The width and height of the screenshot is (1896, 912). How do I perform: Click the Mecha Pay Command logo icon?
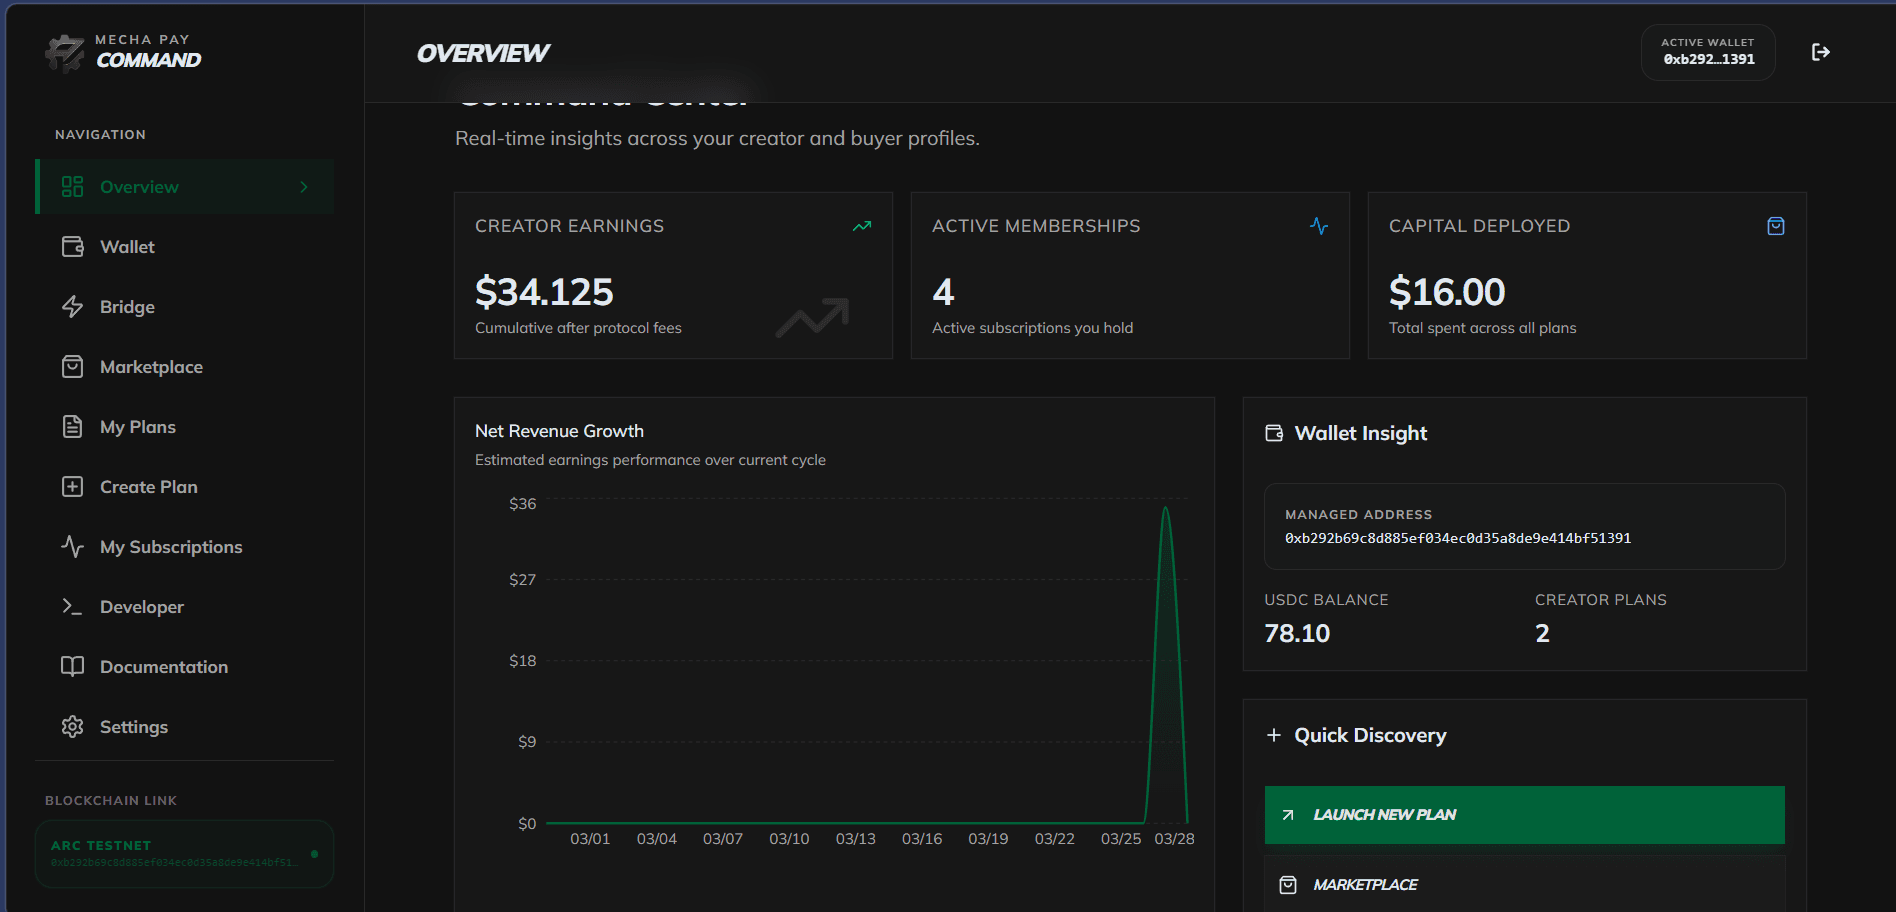(65, 52)
